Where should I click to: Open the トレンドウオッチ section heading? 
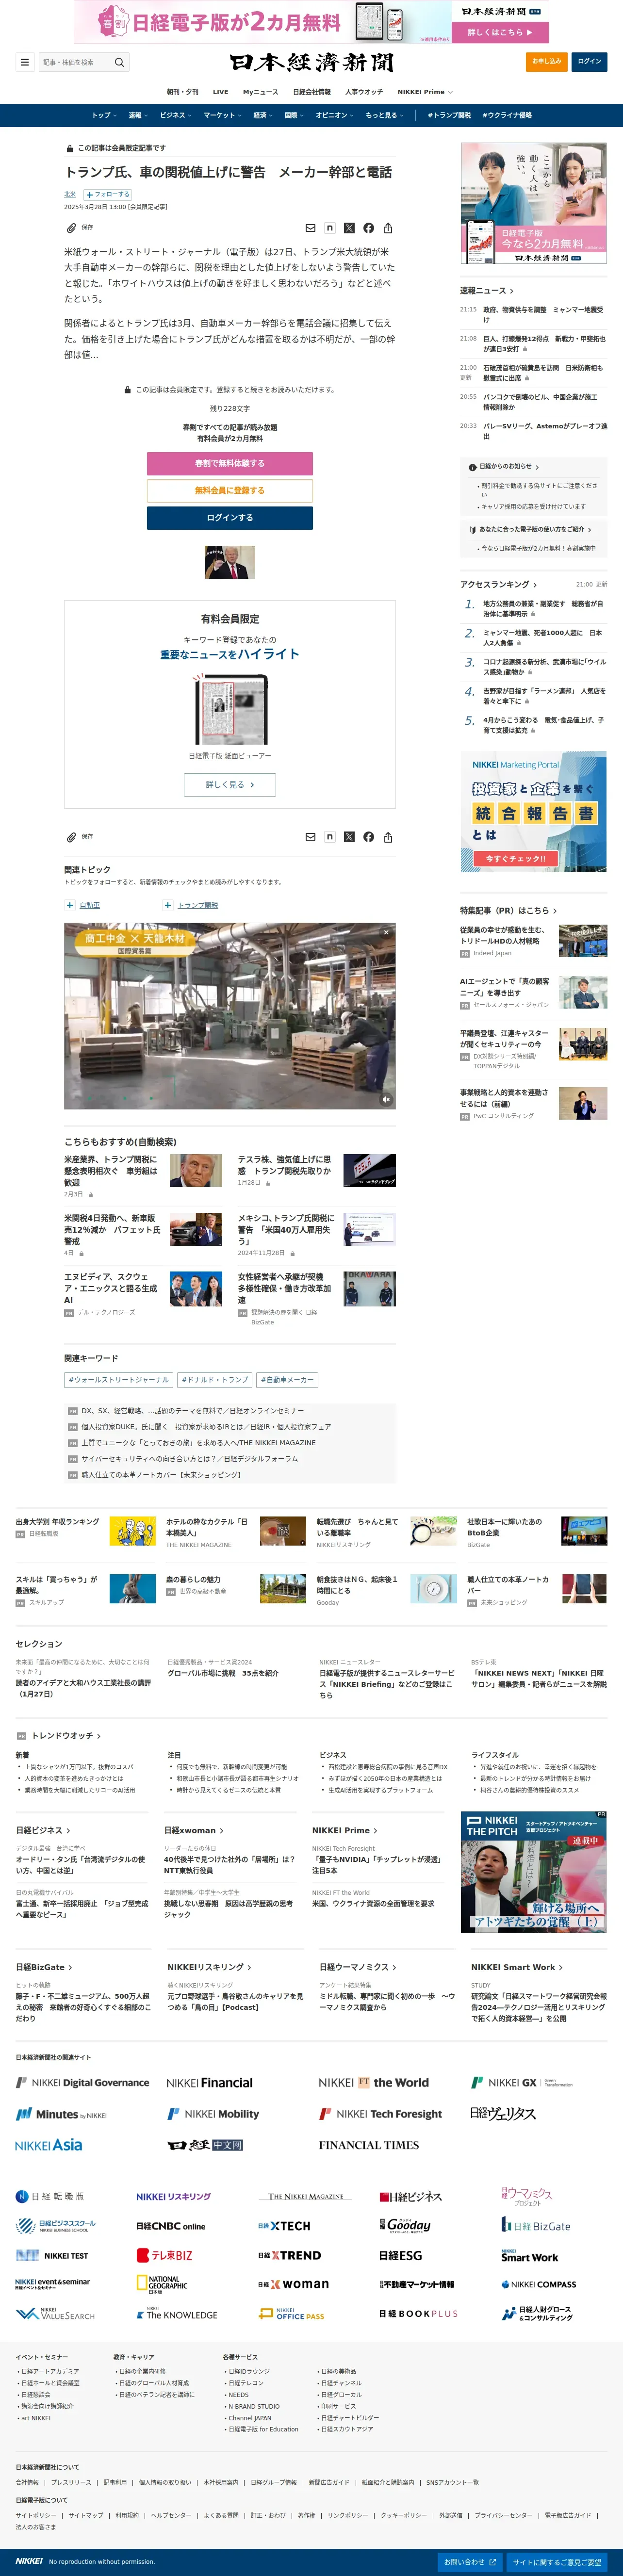66,1736
